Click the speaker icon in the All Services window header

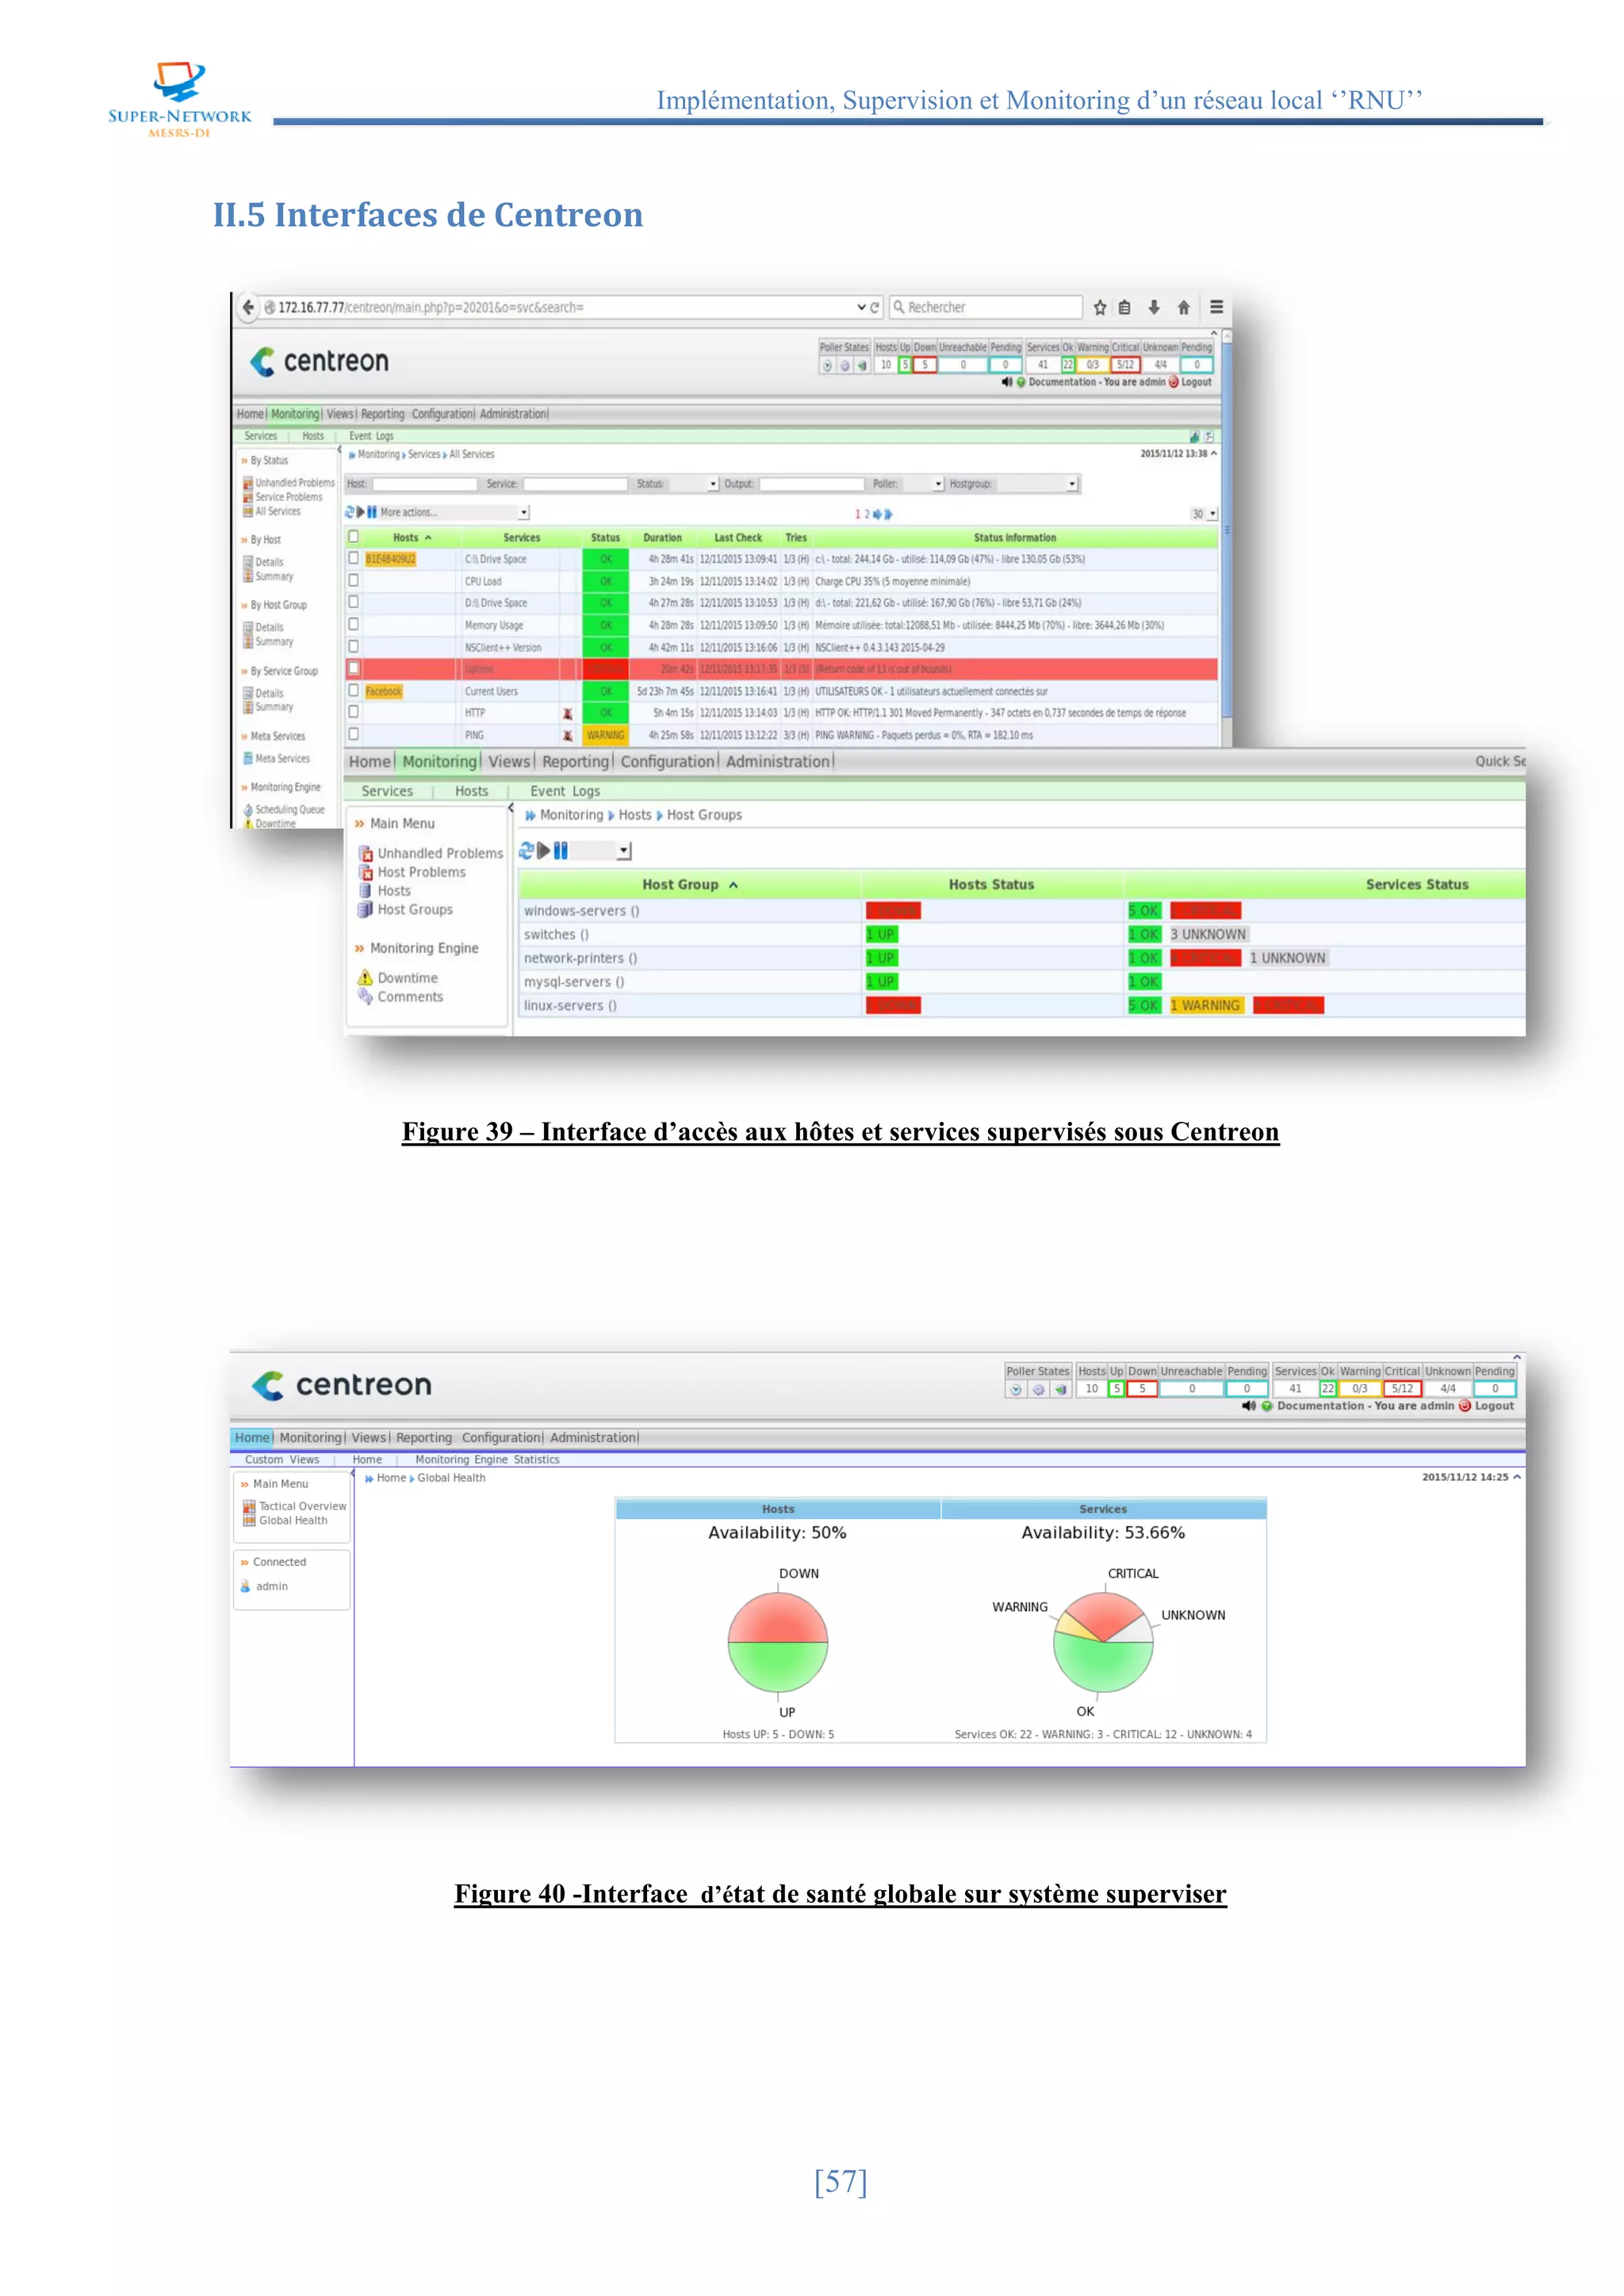click(x=1007, y=382)
